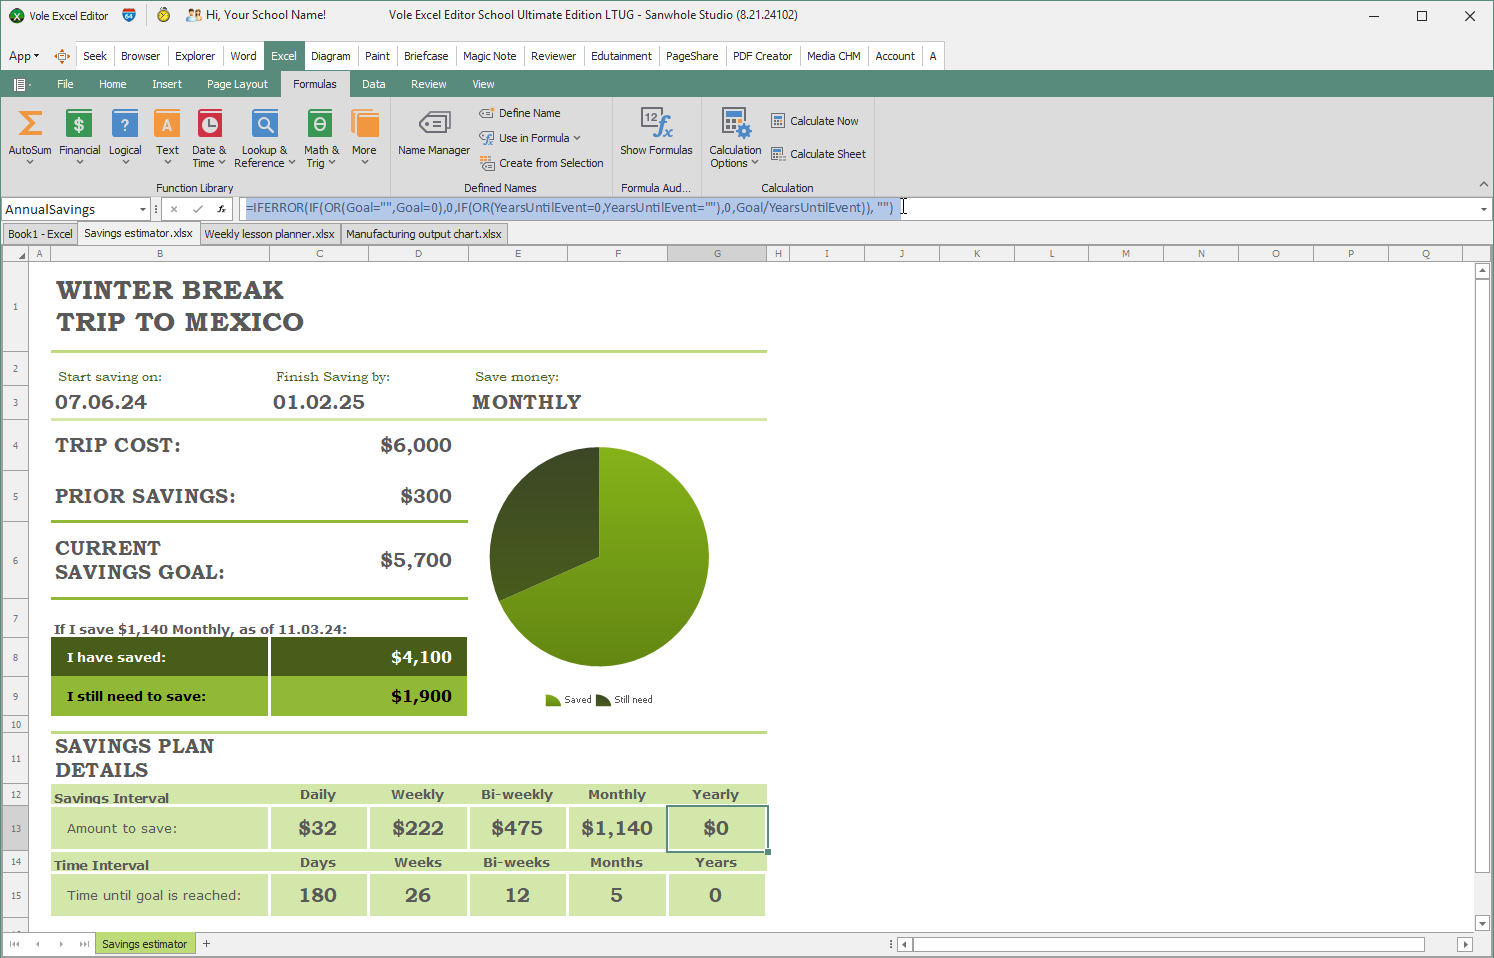Open the Calculation Options dropdown
1494x958 pixels.
735,137
